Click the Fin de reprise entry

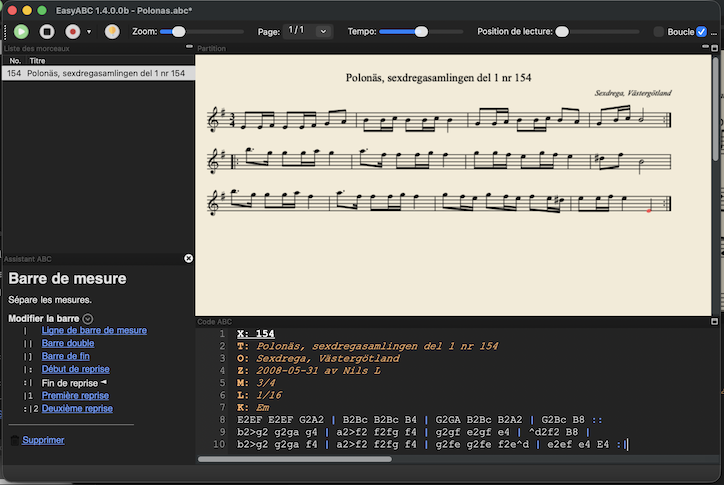tap(70, 383)
